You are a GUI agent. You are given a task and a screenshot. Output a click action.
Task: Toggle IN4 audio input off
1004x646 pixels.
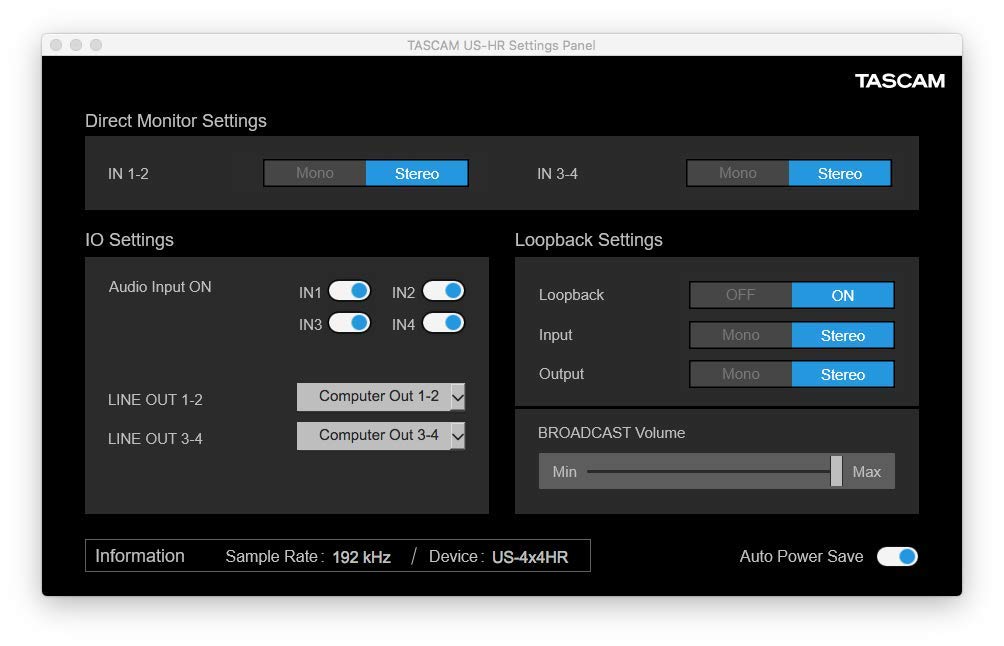coord(443,322)
